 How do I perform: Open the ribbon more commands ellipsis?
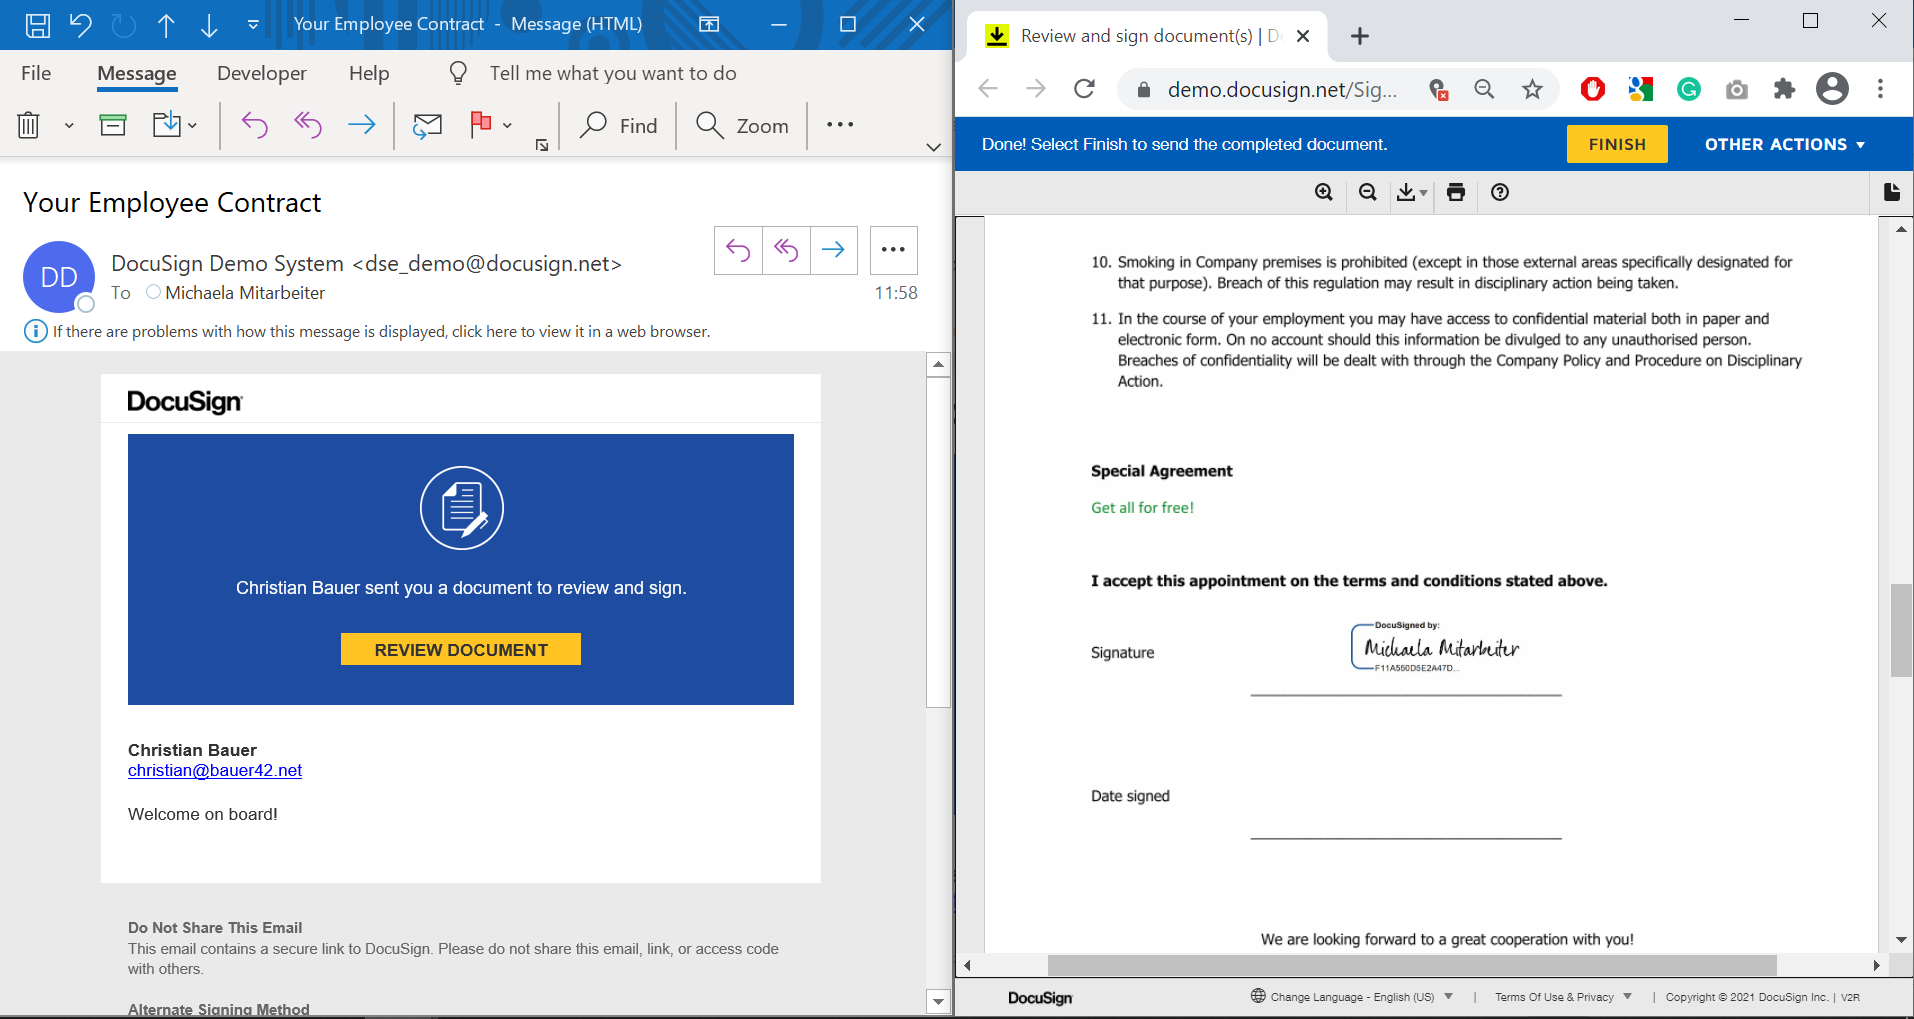pos(840,125)
